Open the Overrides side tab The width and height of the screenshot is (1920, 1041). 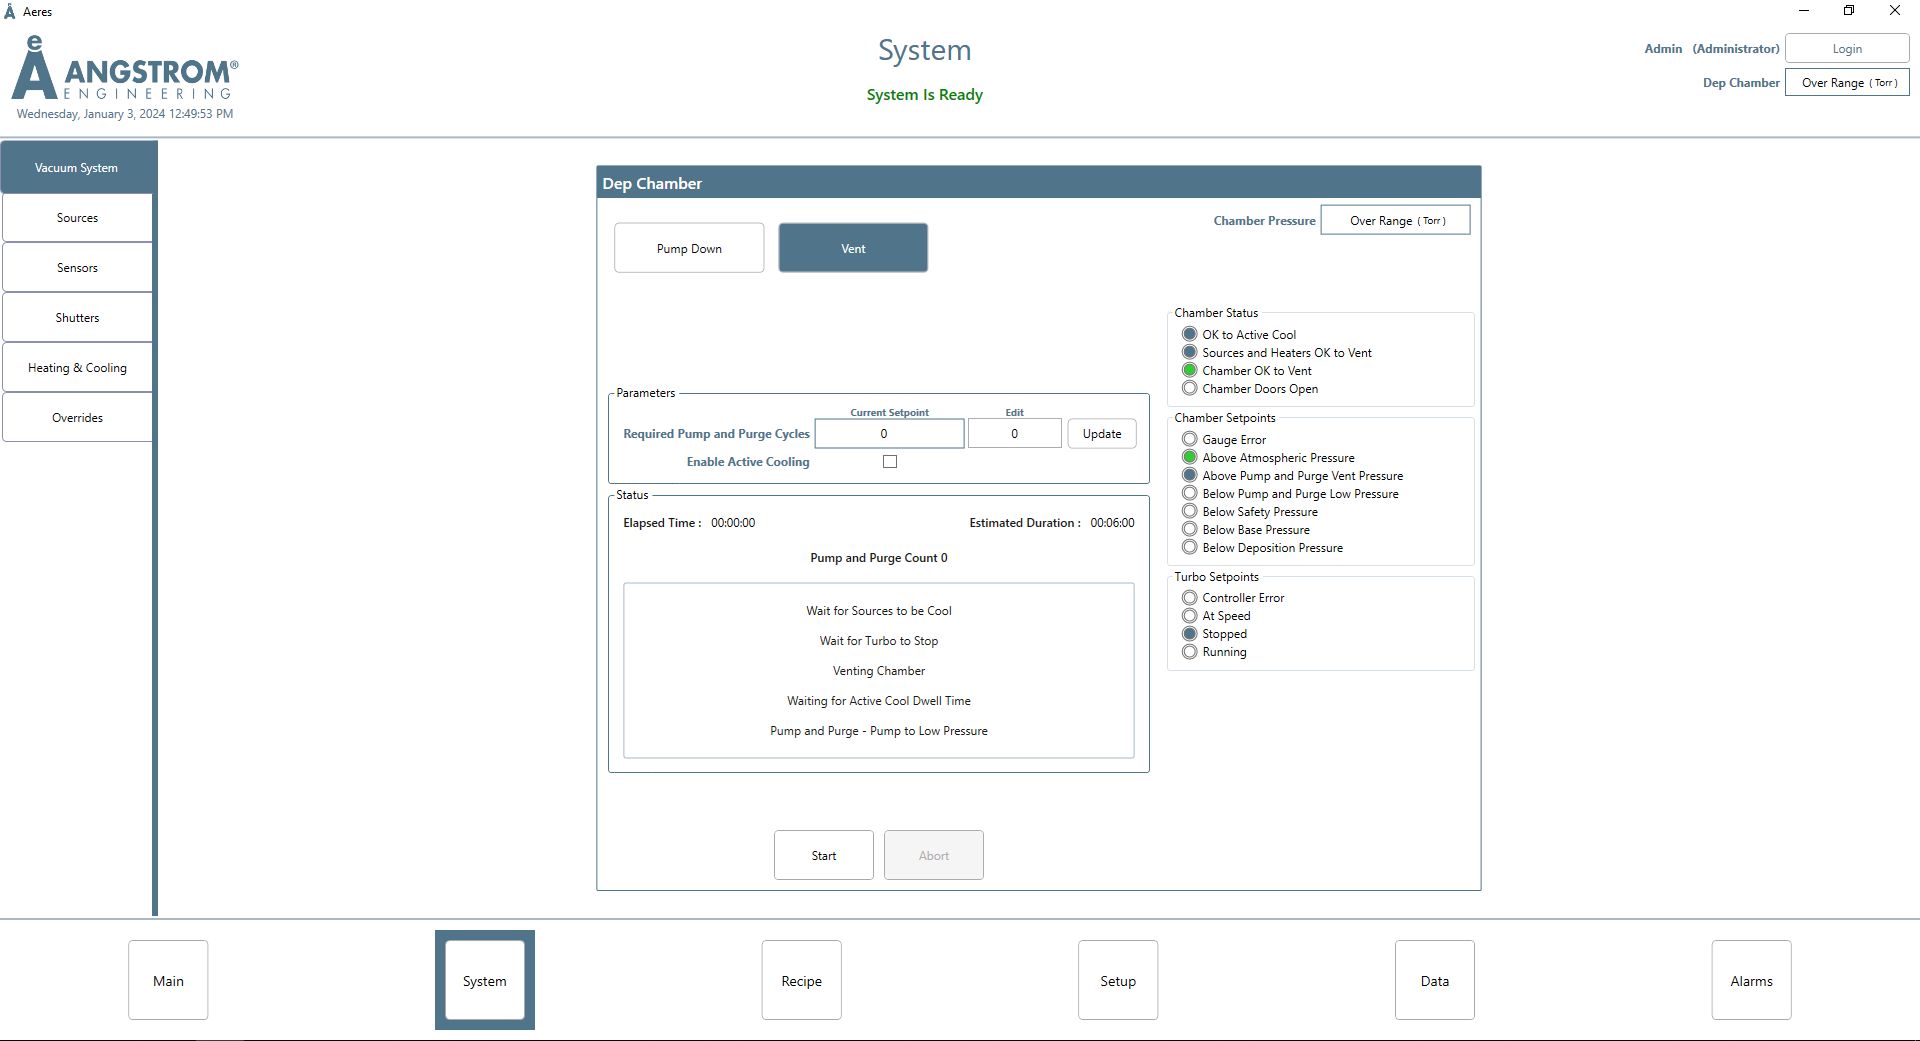(x=77, y=418)
